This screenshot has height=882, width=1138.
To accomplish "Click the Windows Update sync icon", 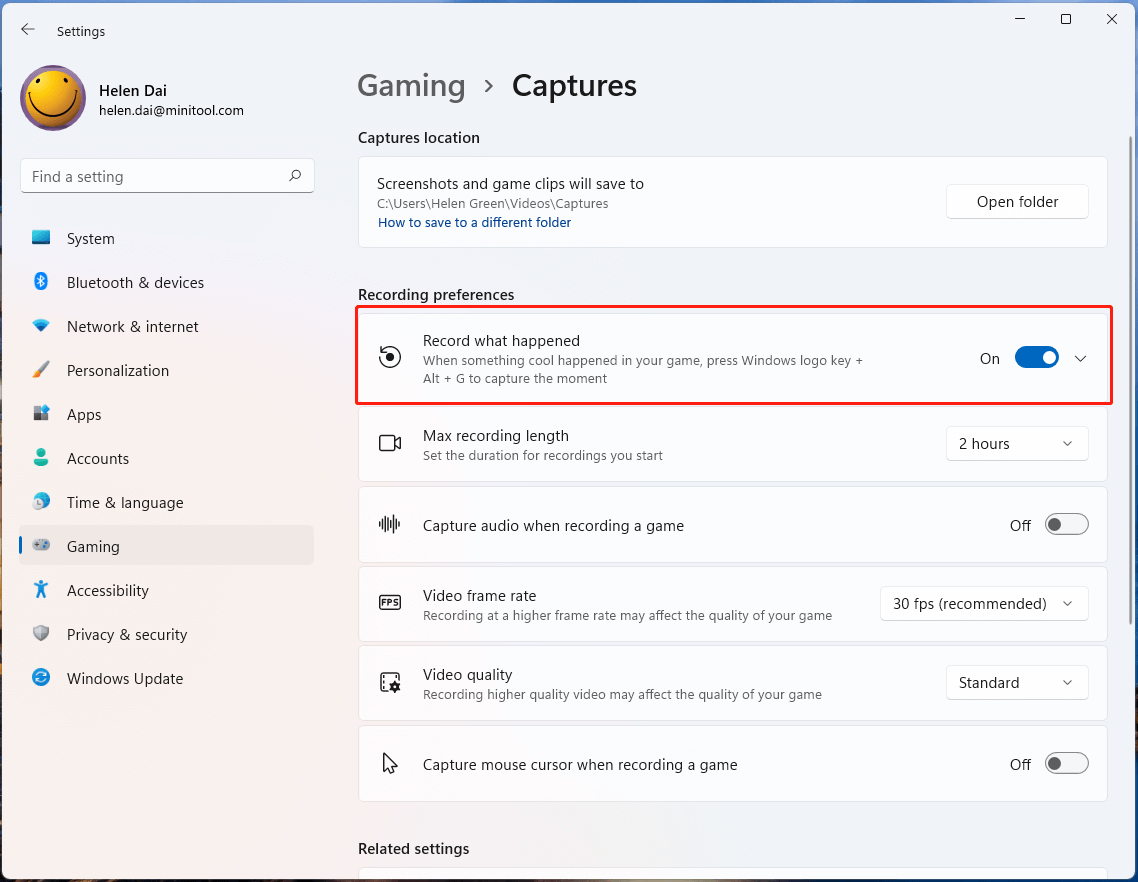I will (x=41, y=677).
